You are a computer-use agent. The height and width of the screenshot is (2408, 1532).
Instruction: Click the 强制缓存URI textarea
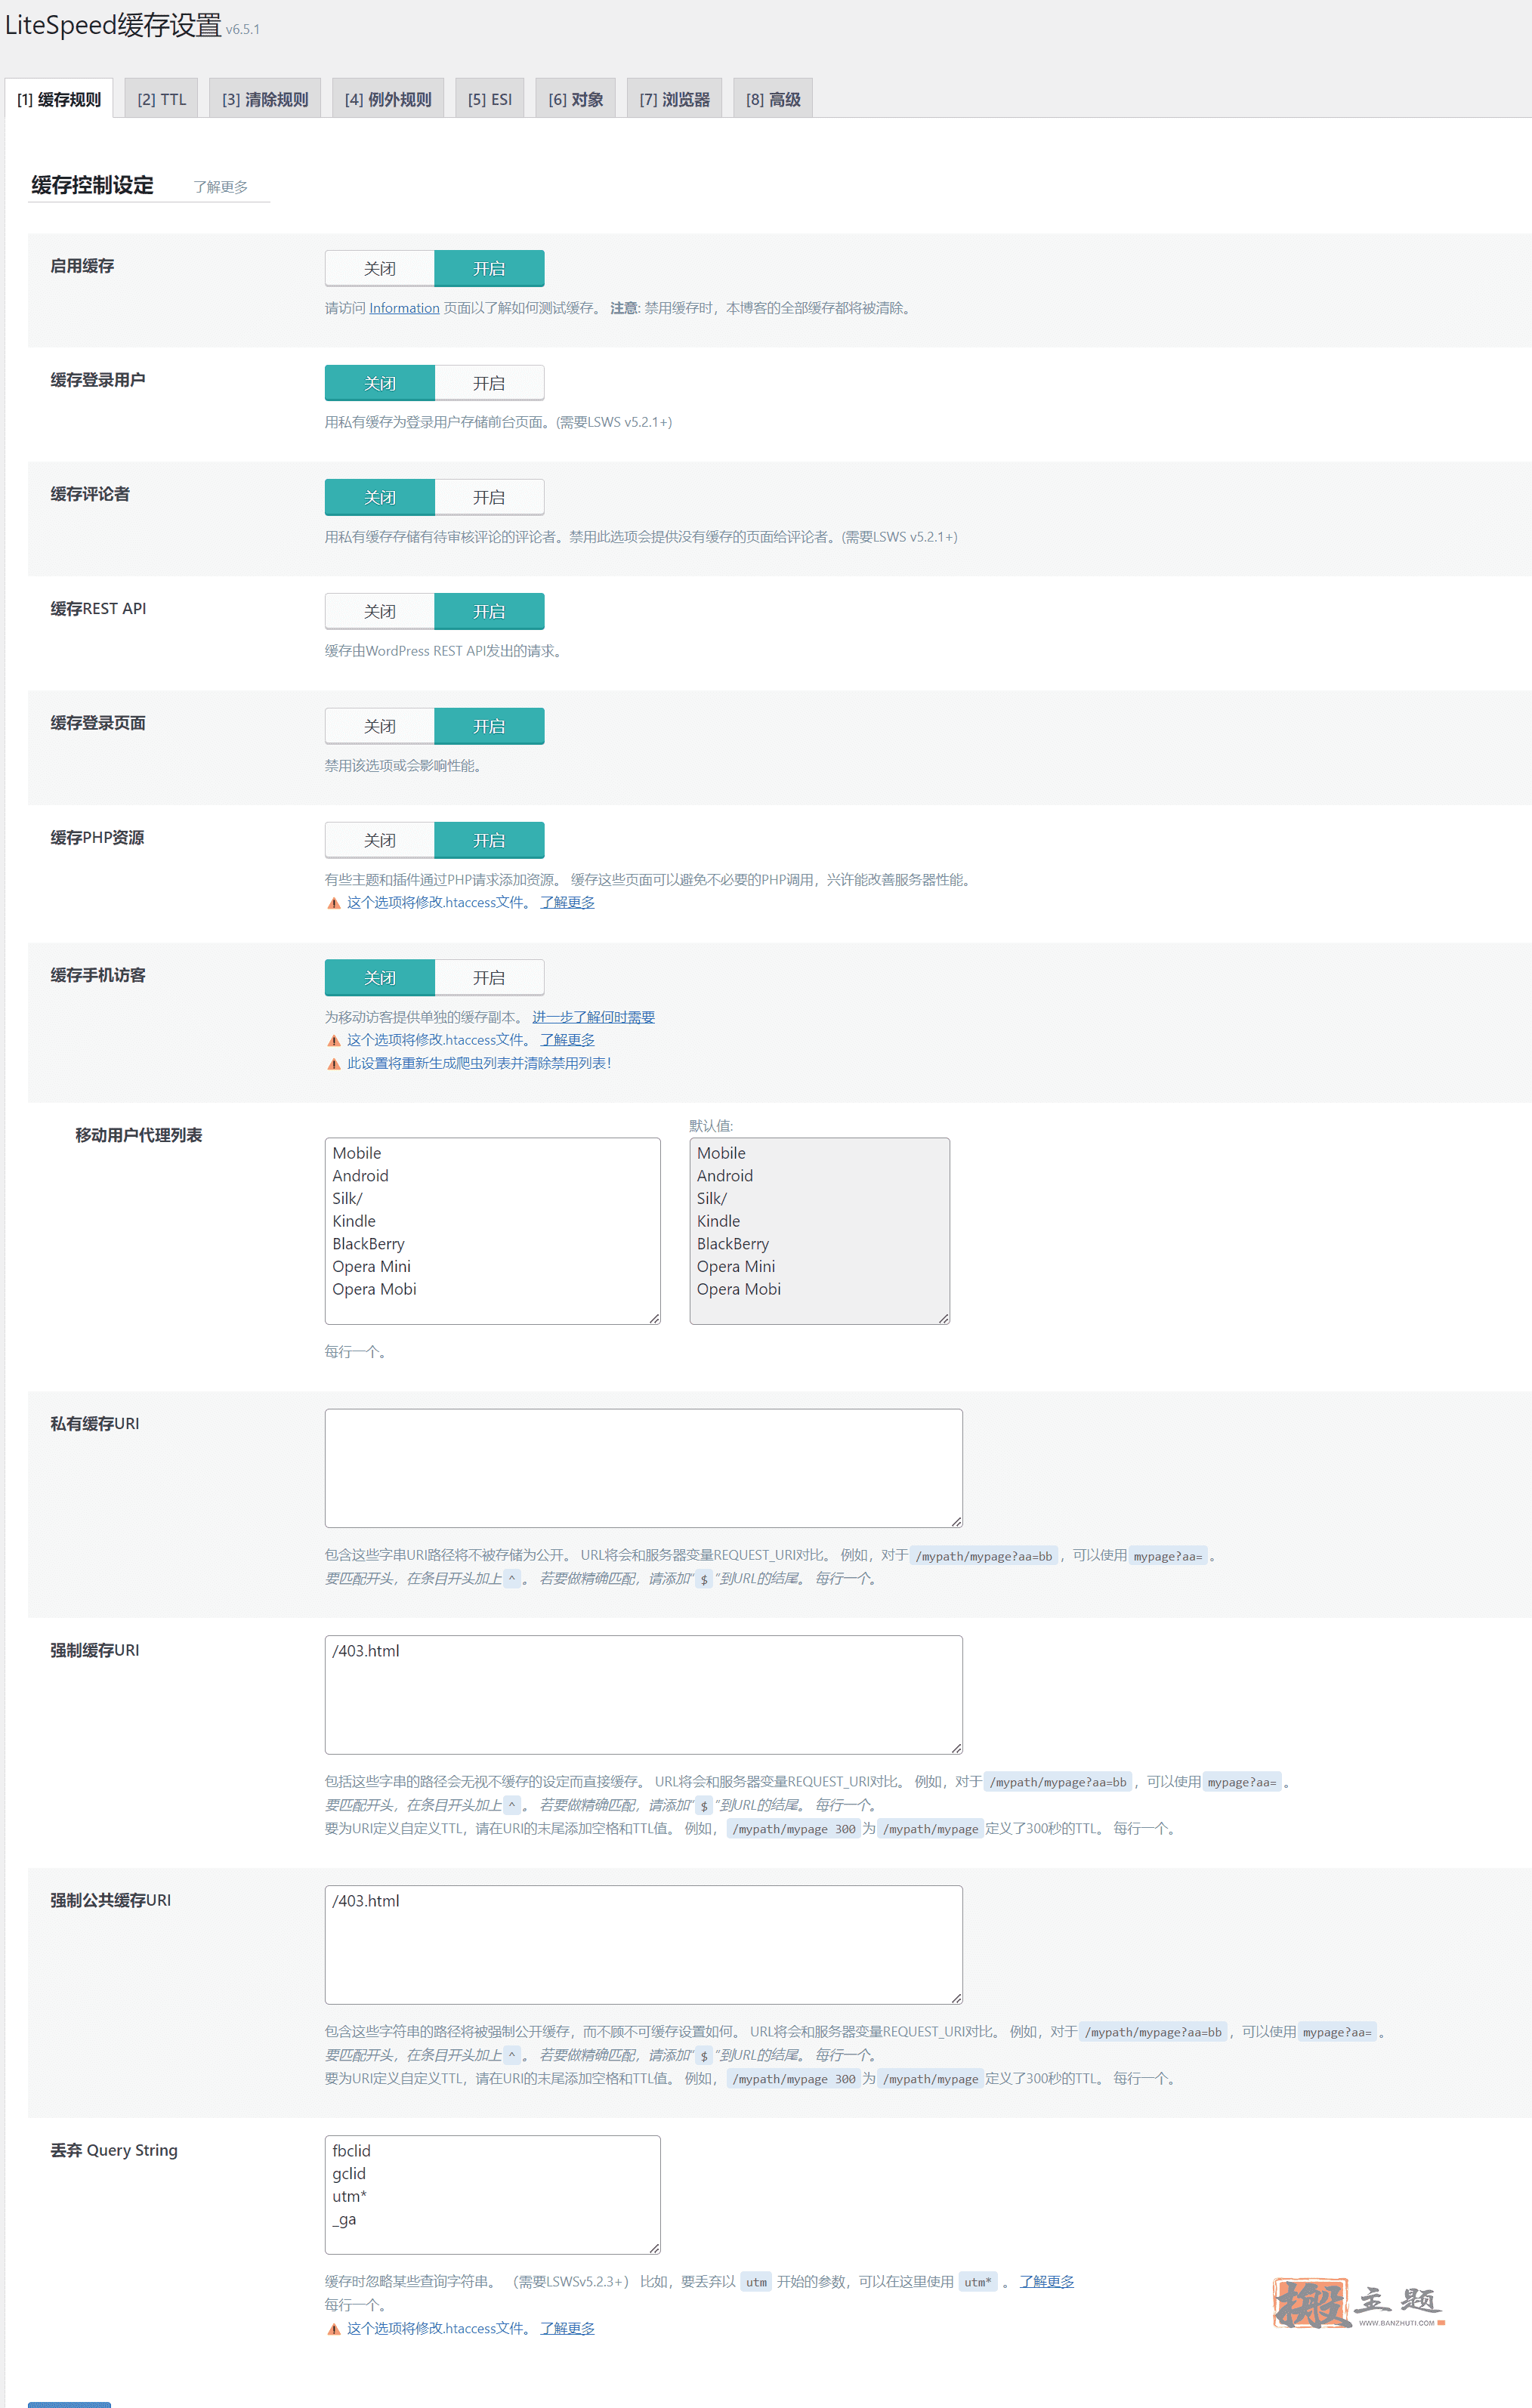pos(643,1694)
